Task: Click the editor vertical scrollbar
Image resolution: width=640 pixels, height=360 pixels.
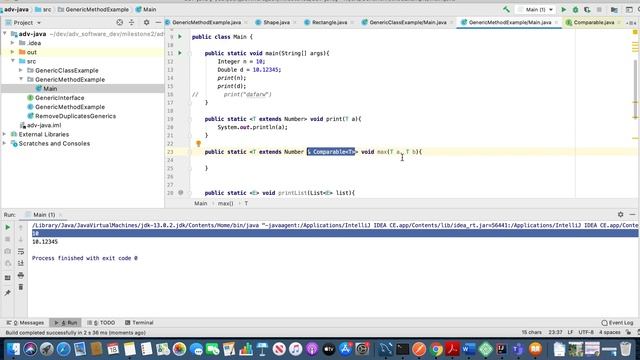Action: 636,88
